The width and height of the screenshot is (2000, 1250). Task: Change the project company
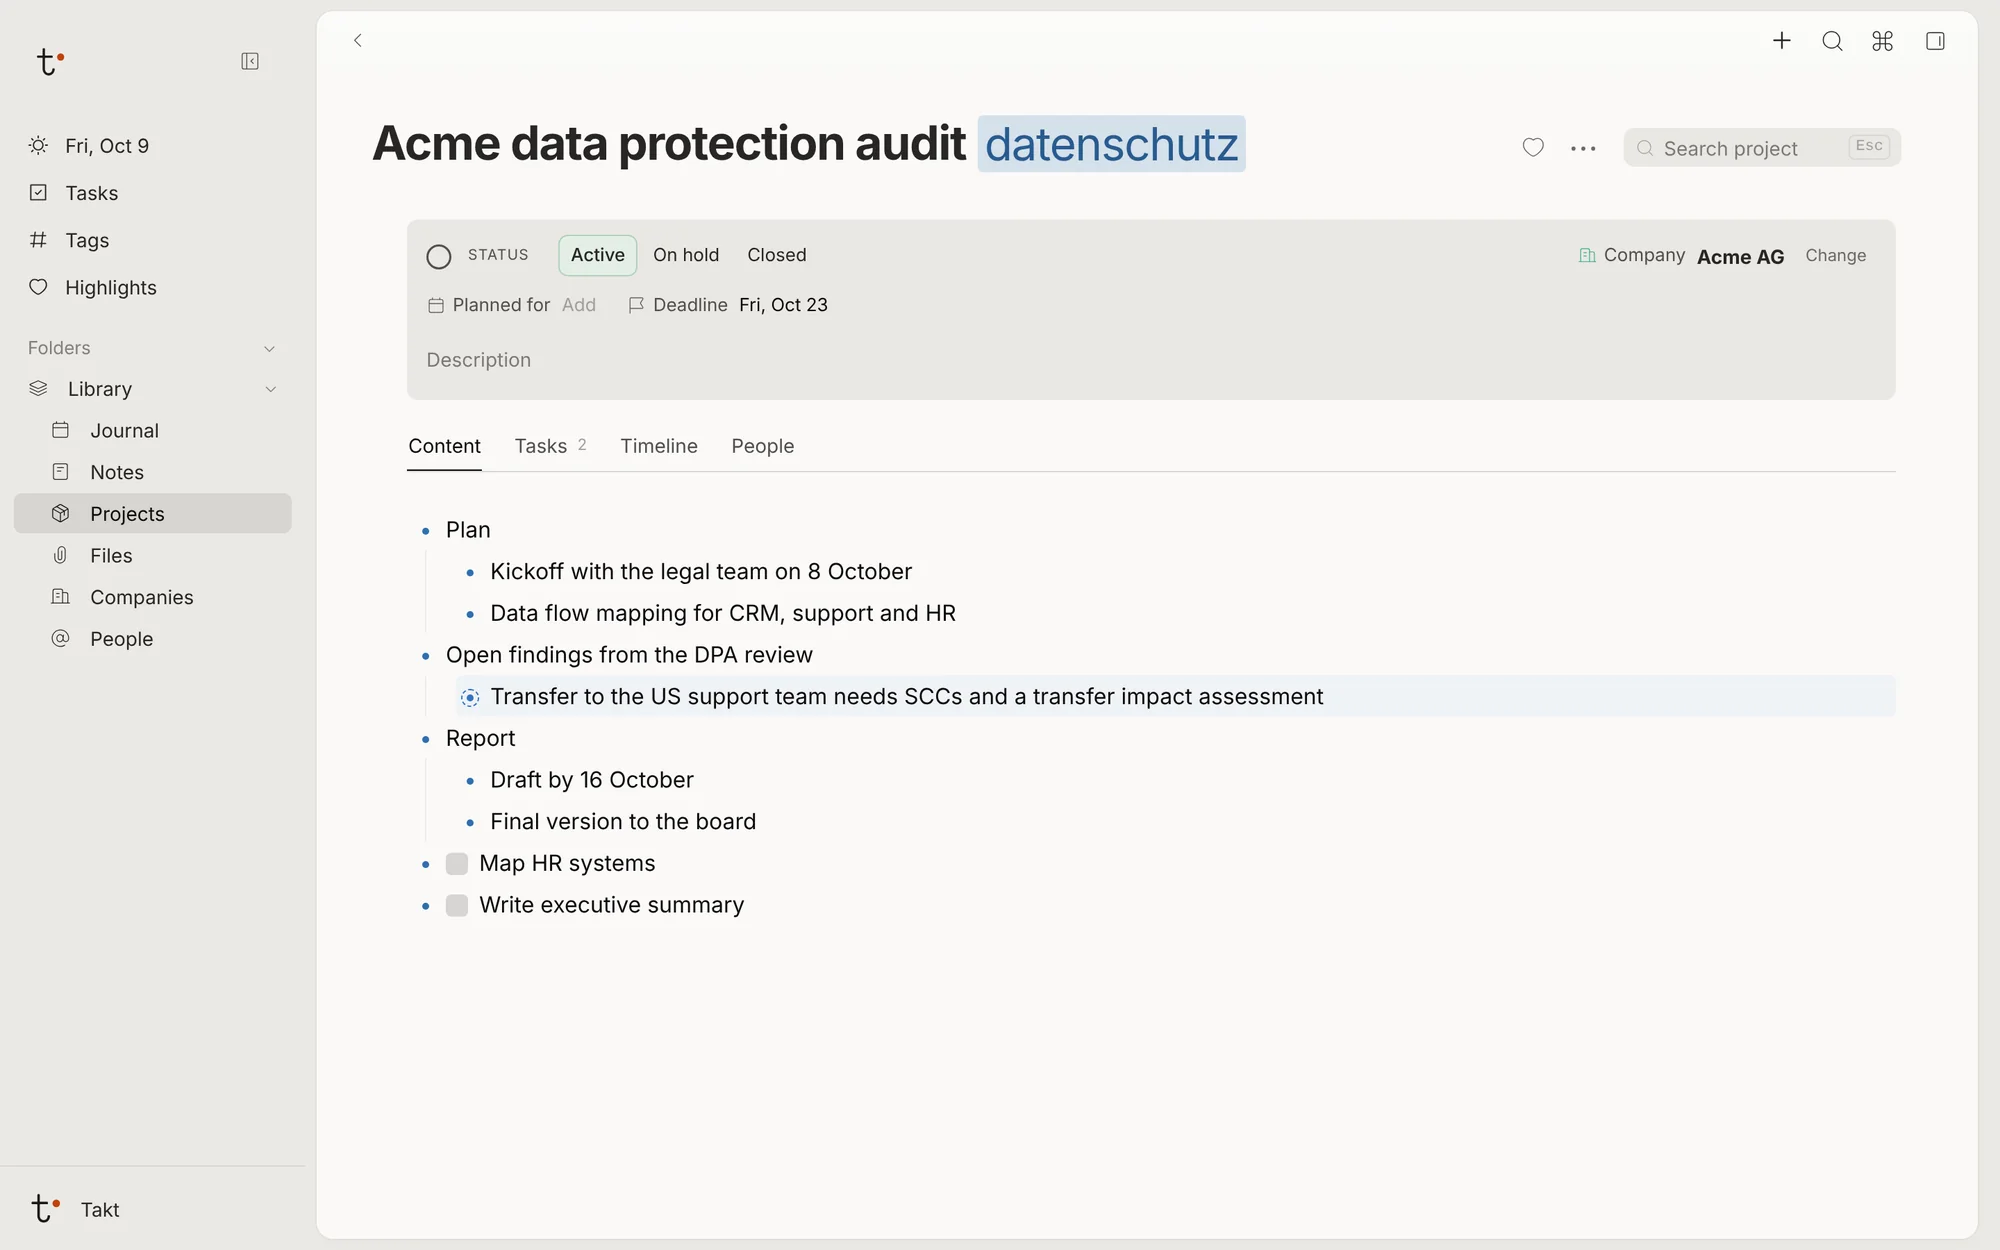pos(1835,255)
